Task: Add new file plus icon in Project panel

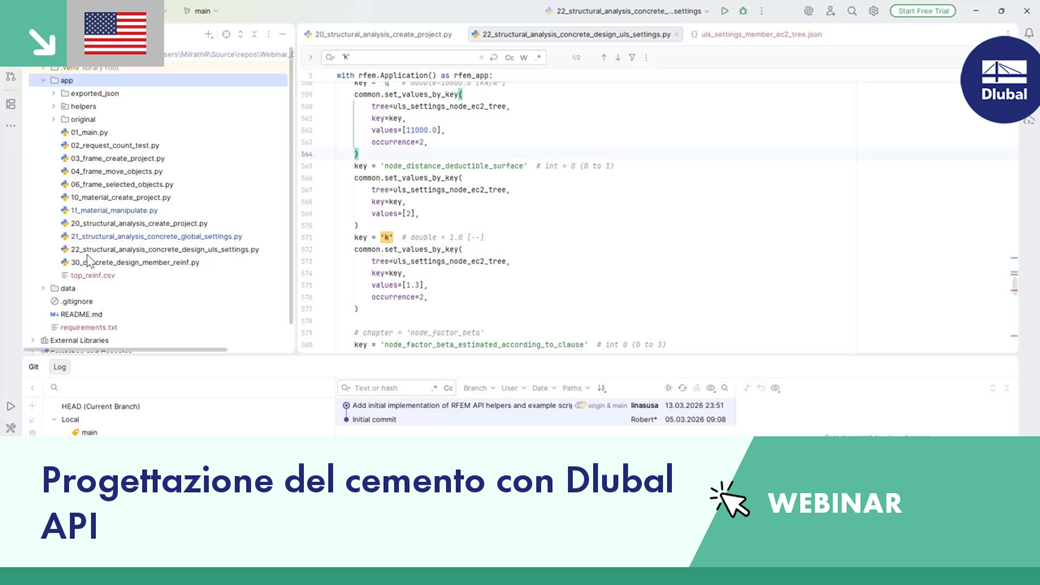Action: click(x=208, y=34)
